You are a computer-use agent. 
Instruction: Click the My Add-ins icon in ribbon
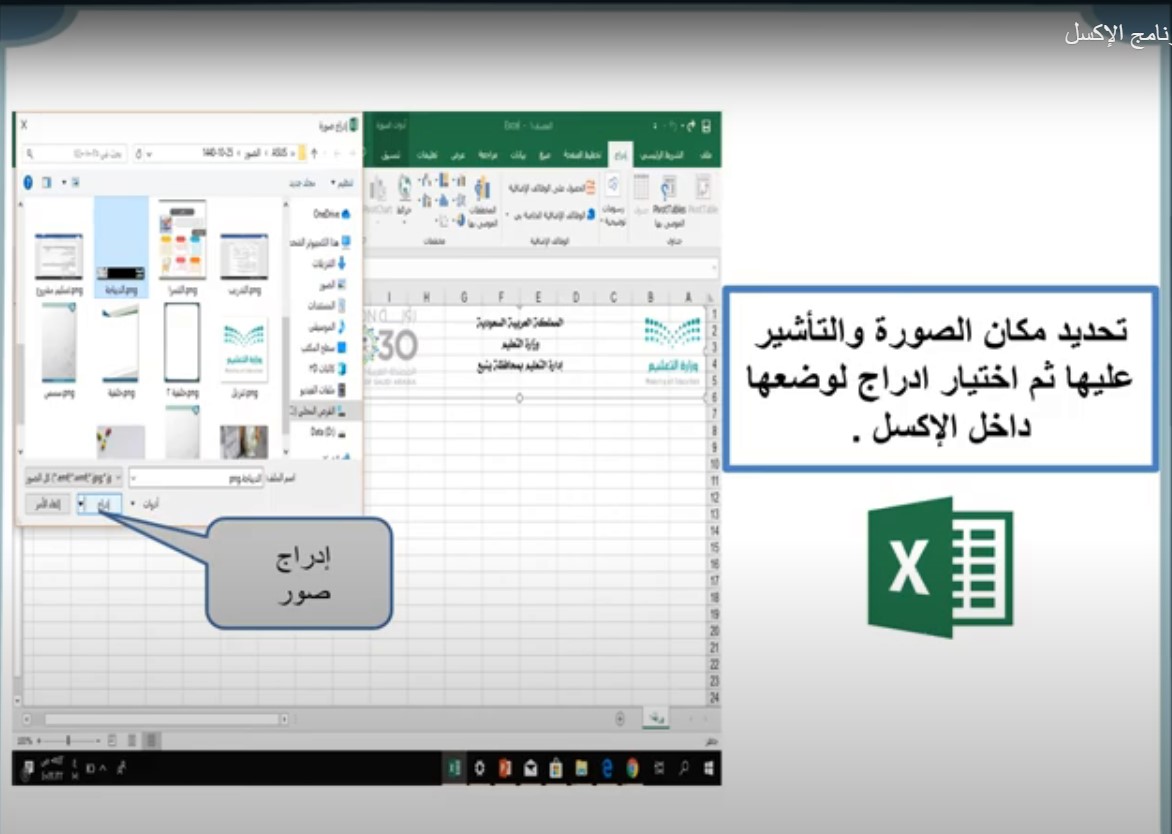(x=590, y=214)
